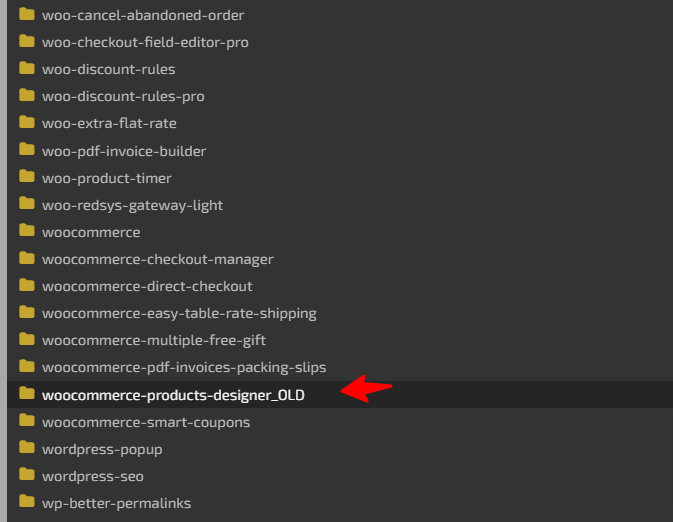Screen dimensions: 673x522
Task: Select woocommerce-pdf-invoices-packing-slips folder
Action: (184, 367)
